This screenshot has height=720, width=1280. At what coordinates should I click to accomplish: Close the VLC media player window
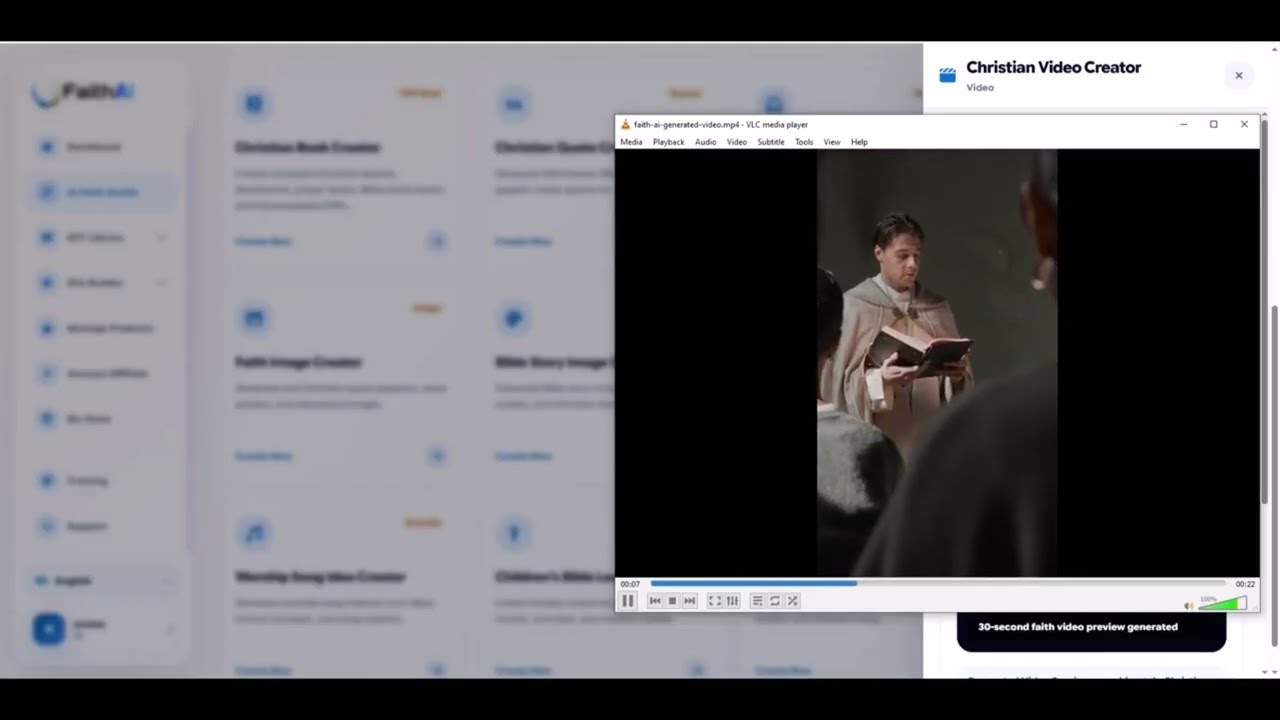coord(1244,124)
